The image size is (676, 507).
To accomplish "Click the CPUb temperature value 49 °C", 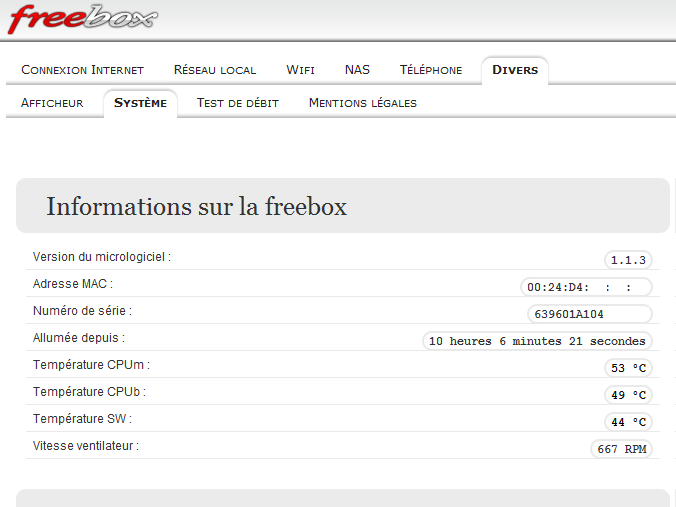I will (628, 395).
